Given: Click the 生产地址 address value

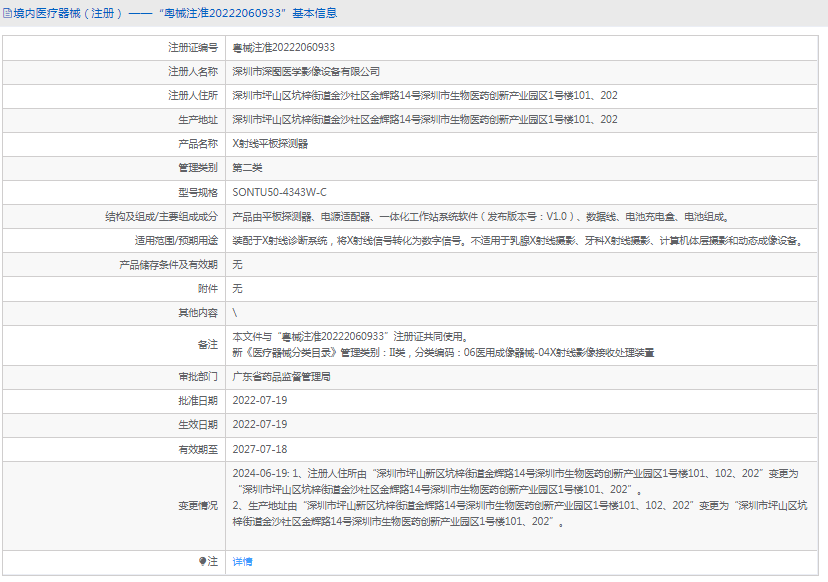Looking at the screenshot, I should 424,119.
